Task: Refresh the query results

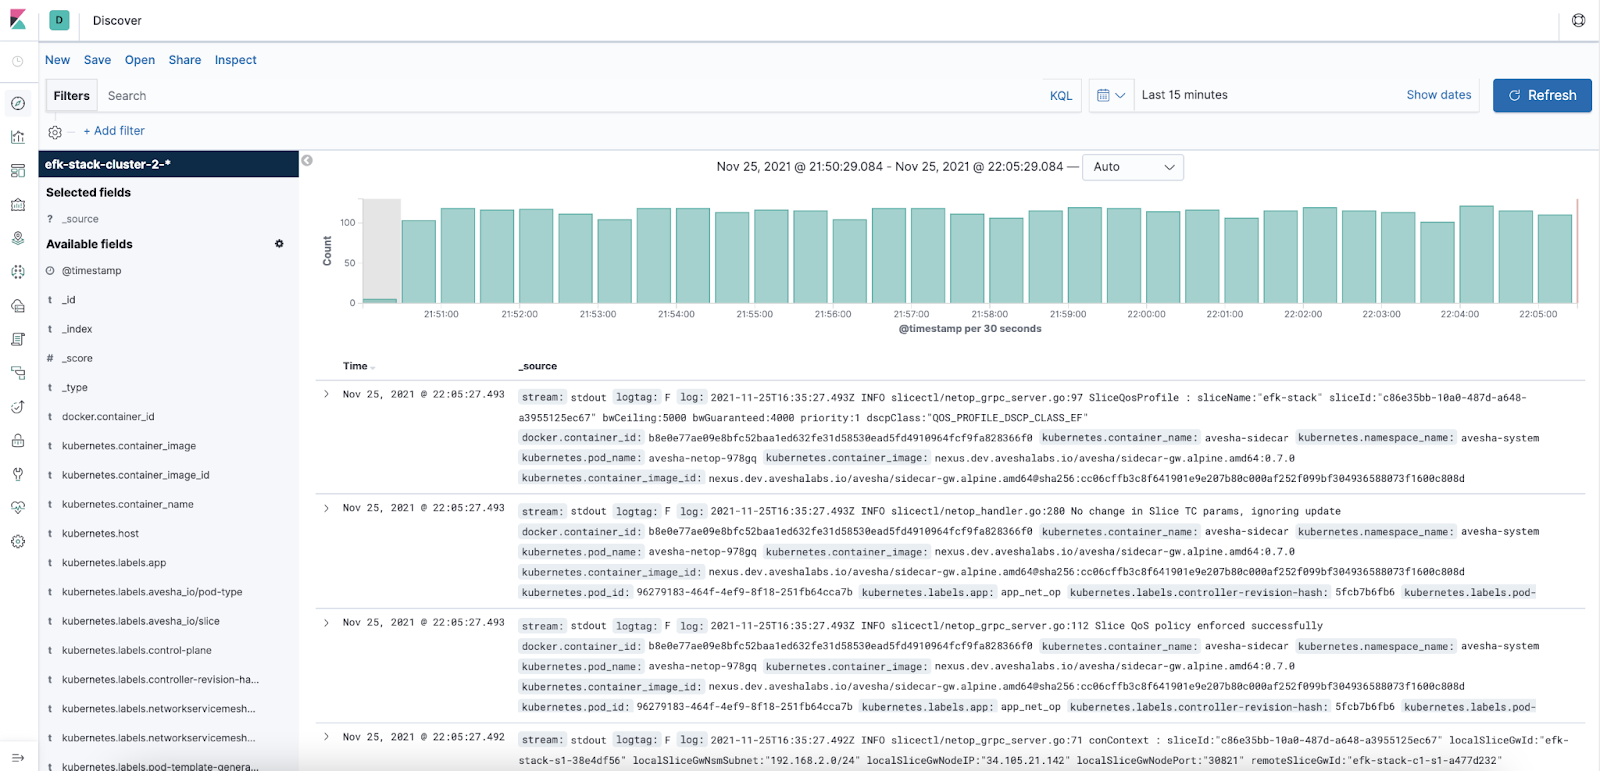Action: pos(1542,95)
